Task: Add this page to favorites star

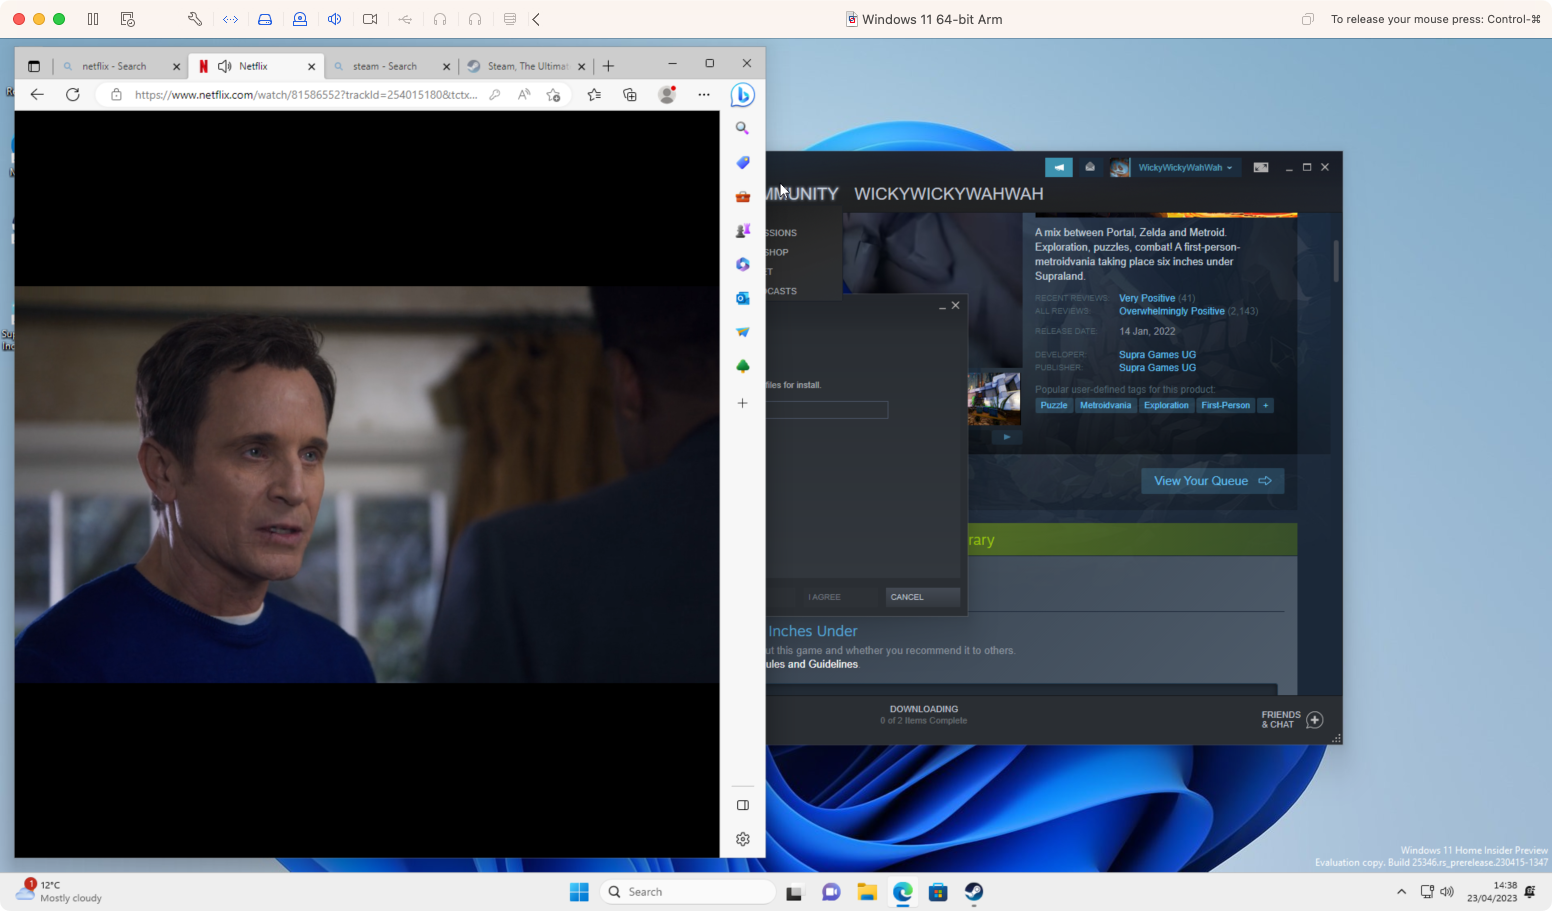Action: click(x=554, y=94)
